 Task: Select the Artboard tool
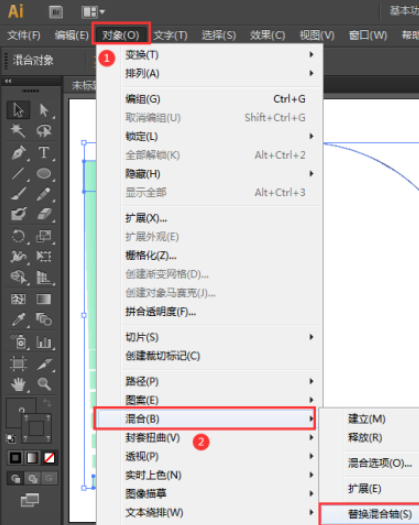pos(18,364)
